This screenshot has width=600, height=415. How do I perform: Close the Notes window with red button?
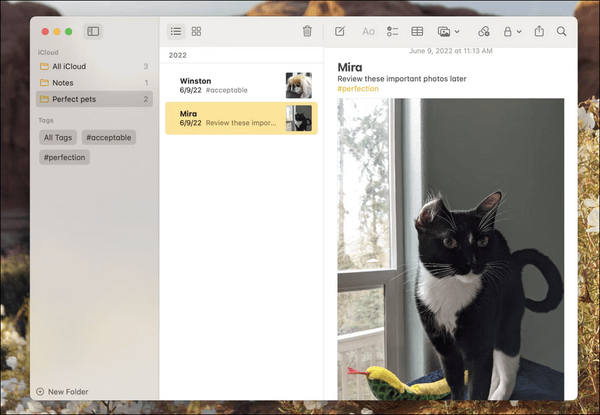(x=45, y=32)
